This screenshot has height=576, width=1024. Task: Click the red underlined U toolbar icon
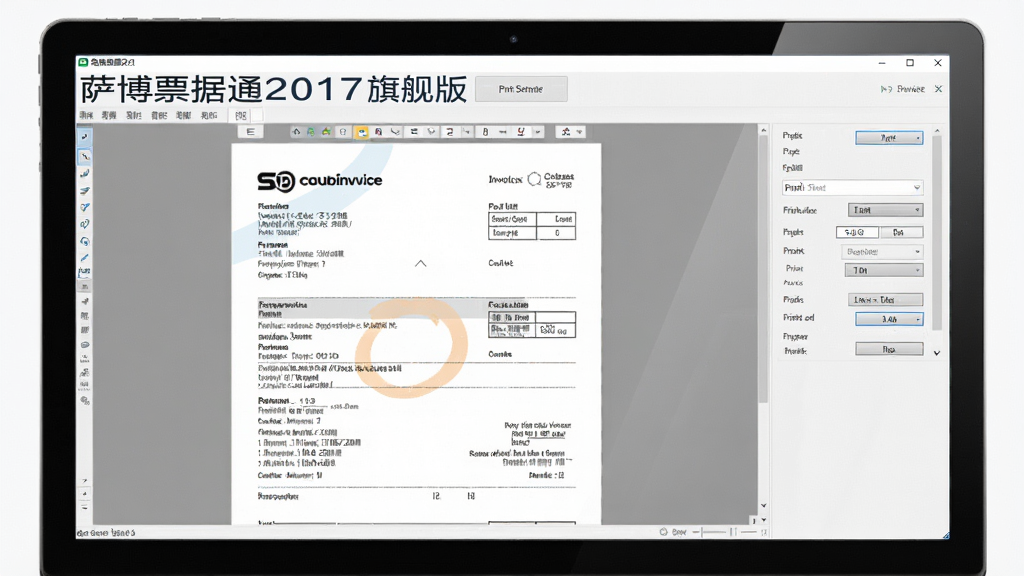click(520, 132)
